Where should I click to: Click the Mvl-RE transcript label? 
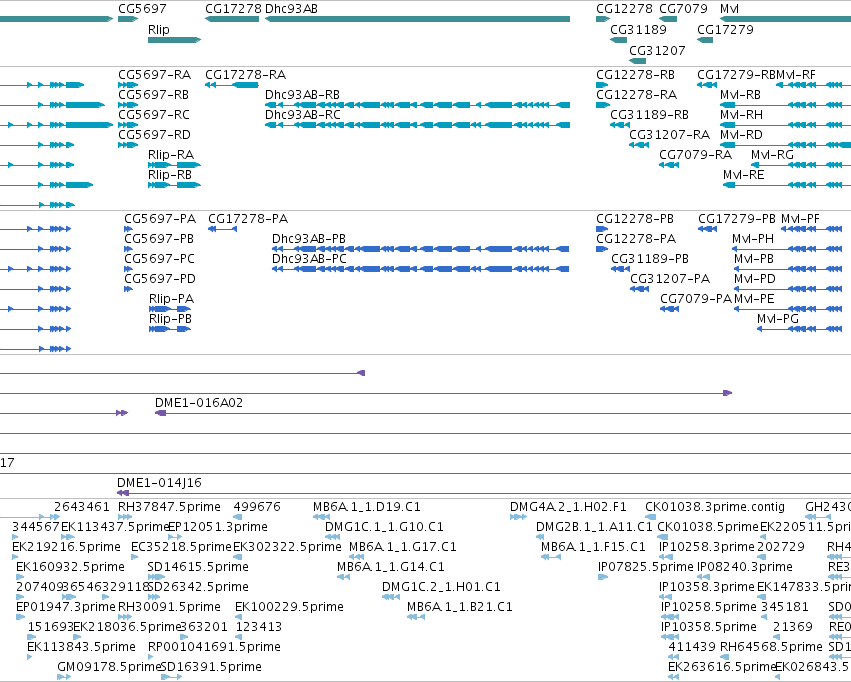point(744,175)
